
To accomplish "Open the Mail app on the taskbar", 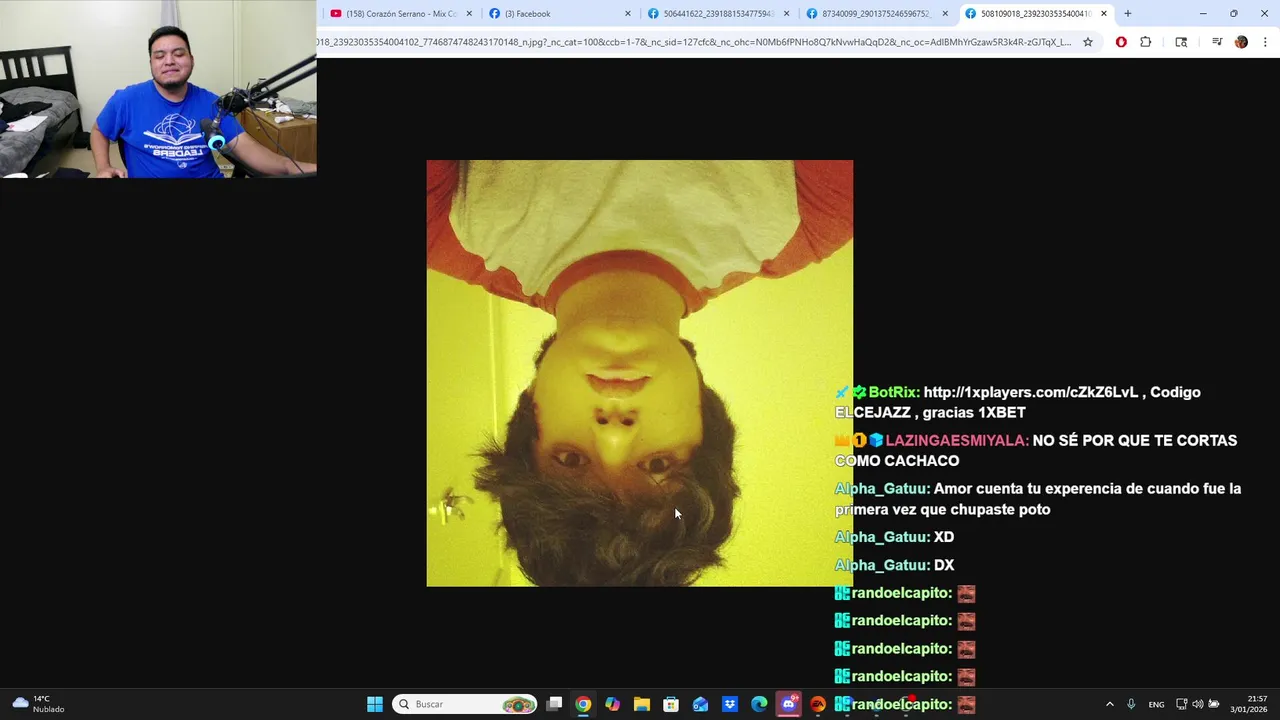I will click(700, 704).
